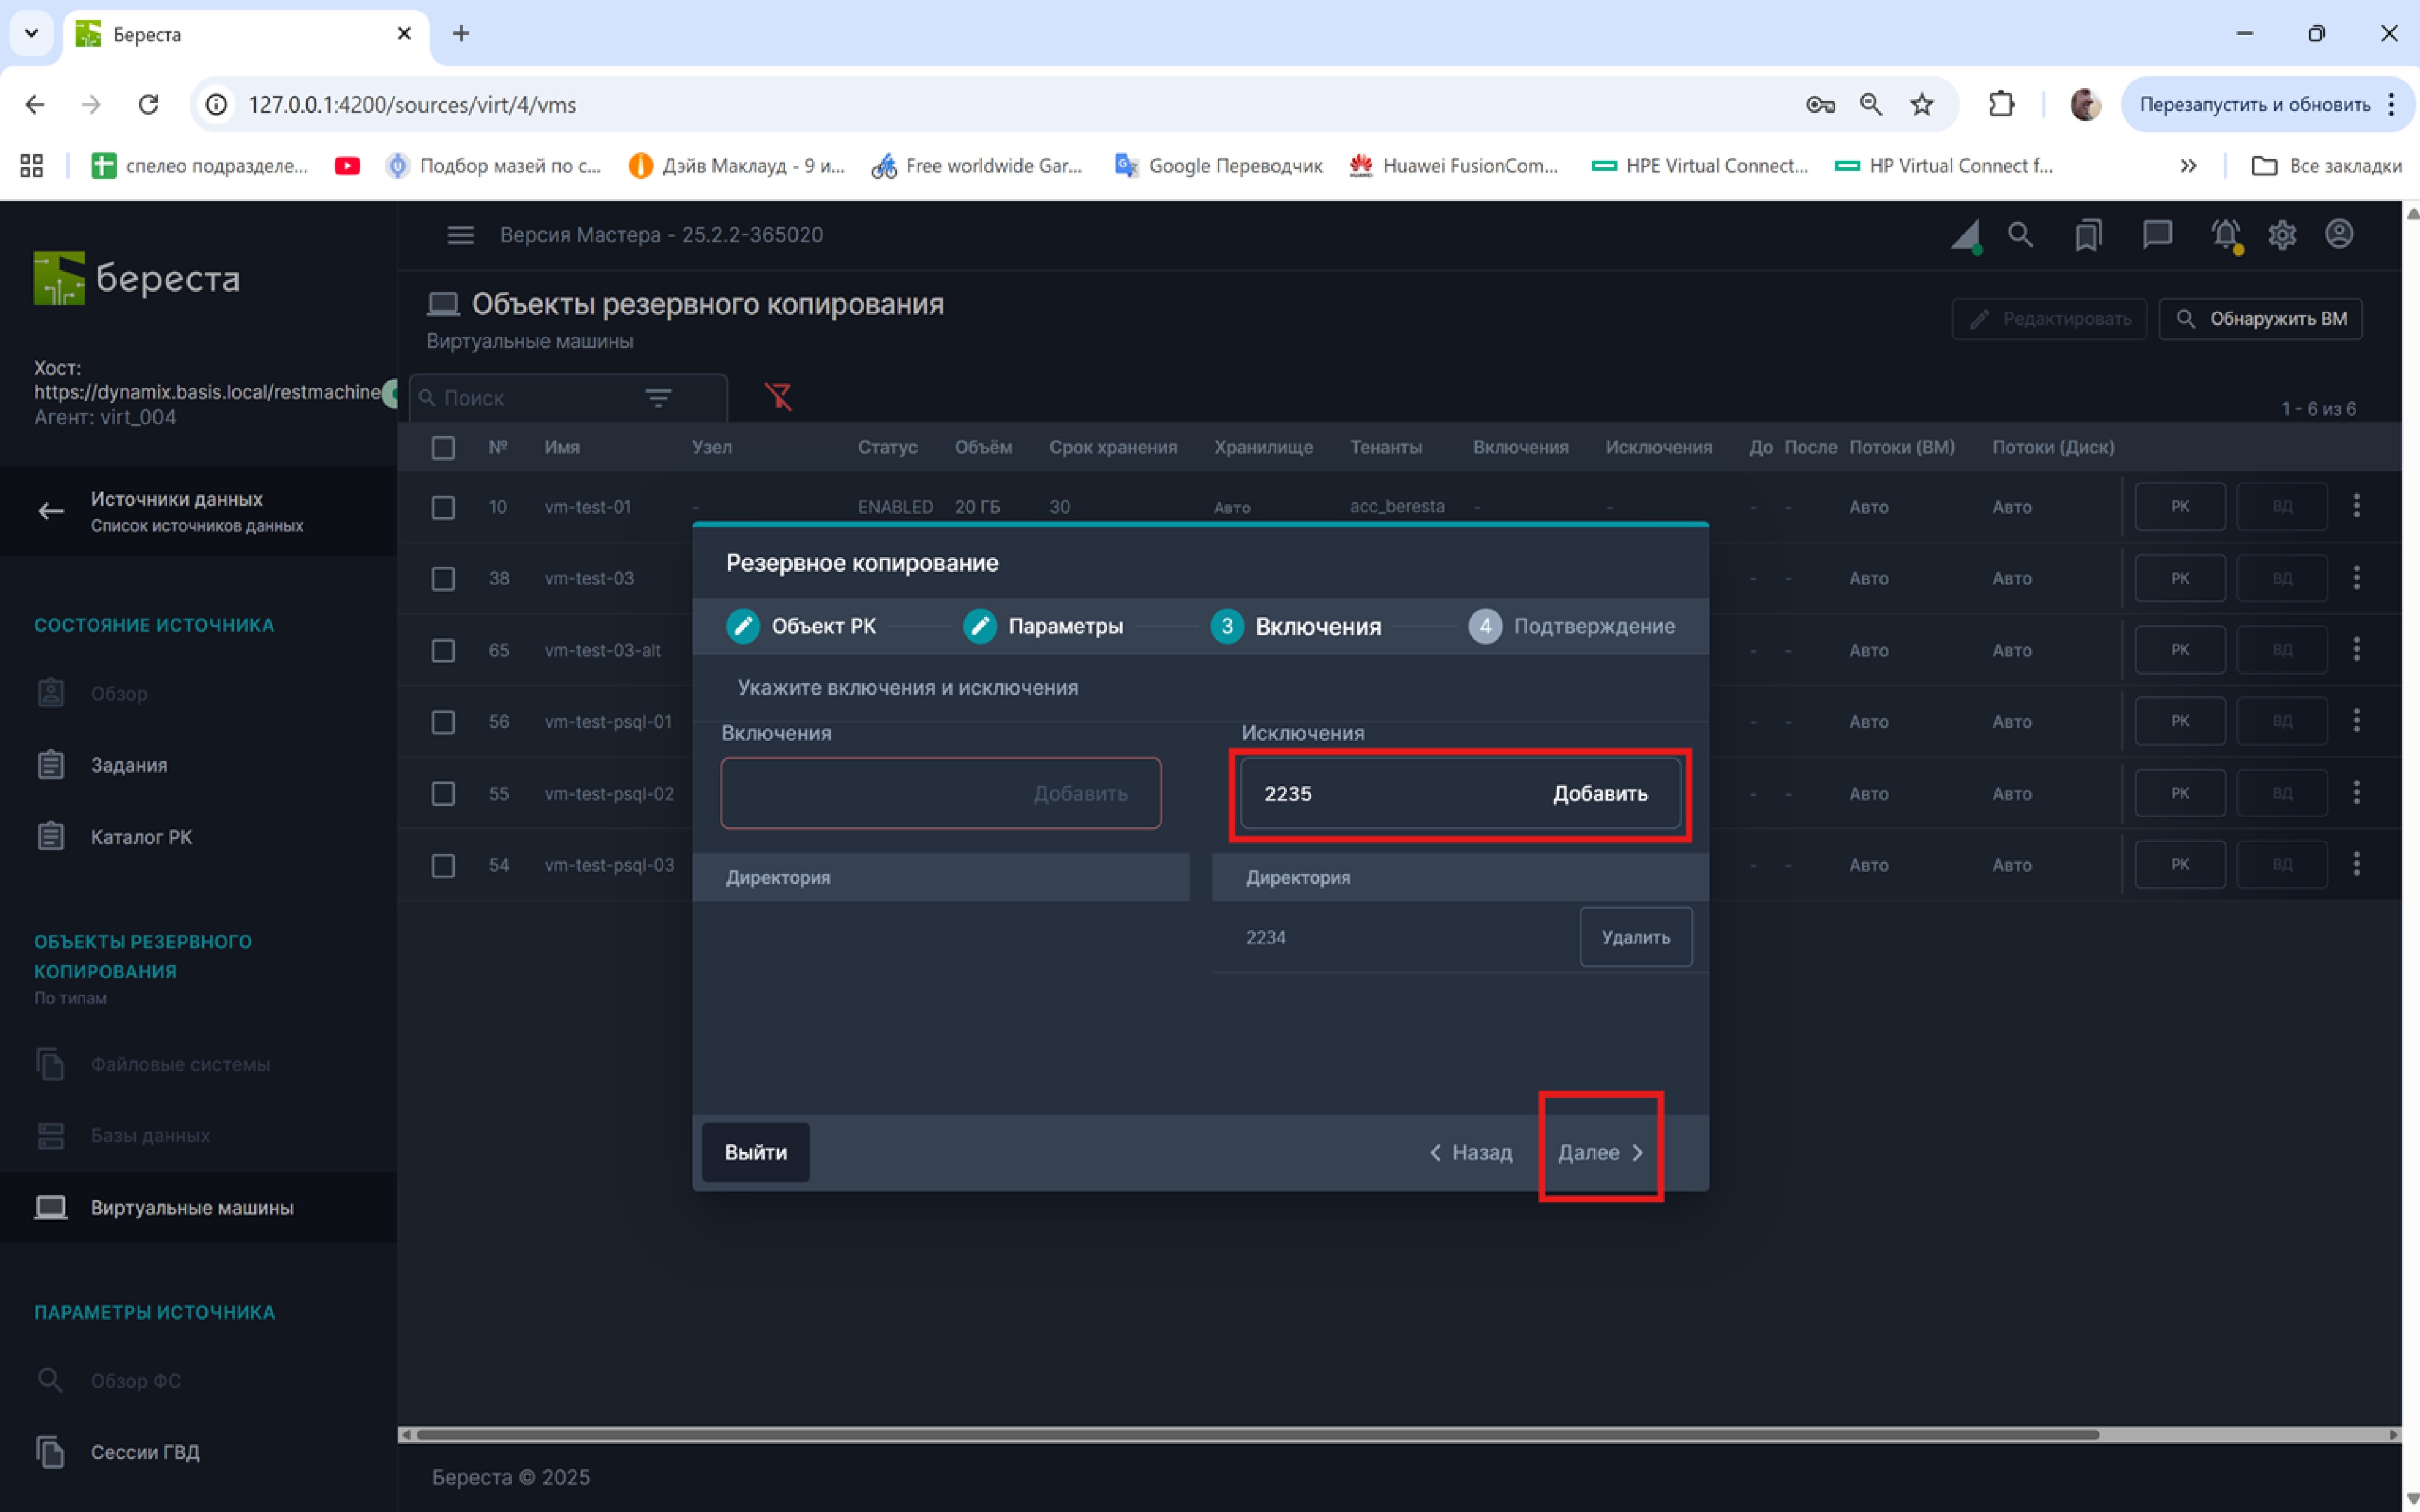
Task: Open Задания in the sidebar
Action: [129, 765]
